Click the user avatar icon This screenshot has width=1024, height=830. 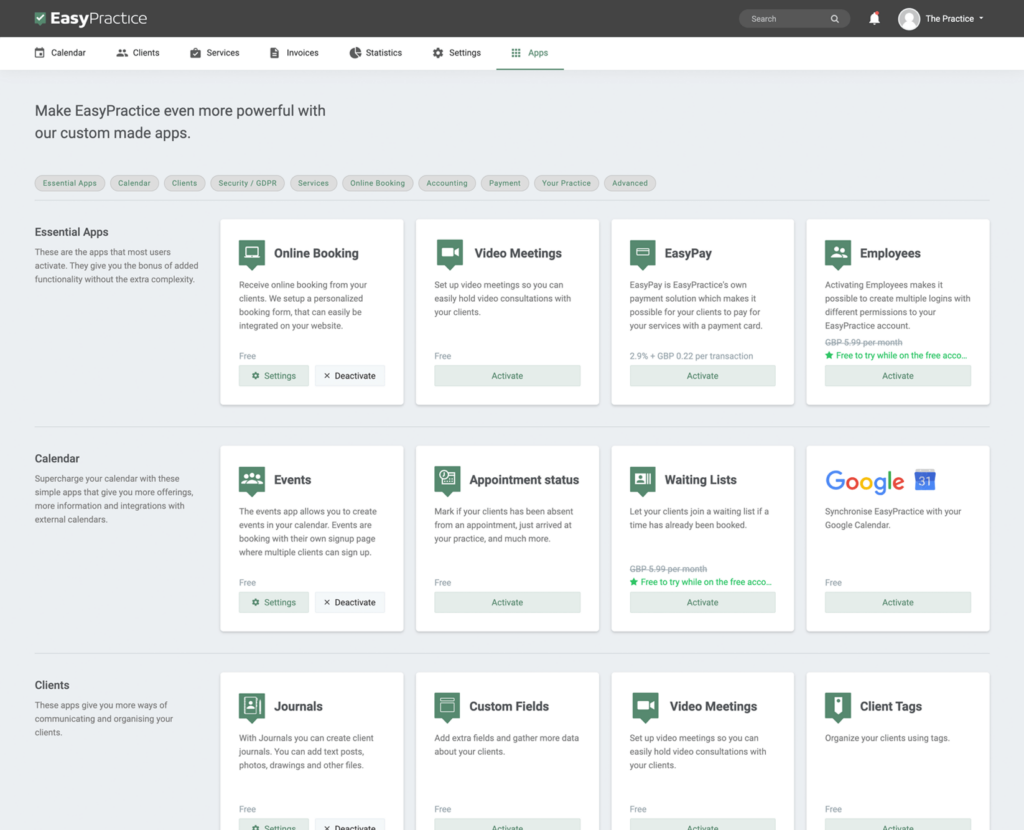point(908,19)
